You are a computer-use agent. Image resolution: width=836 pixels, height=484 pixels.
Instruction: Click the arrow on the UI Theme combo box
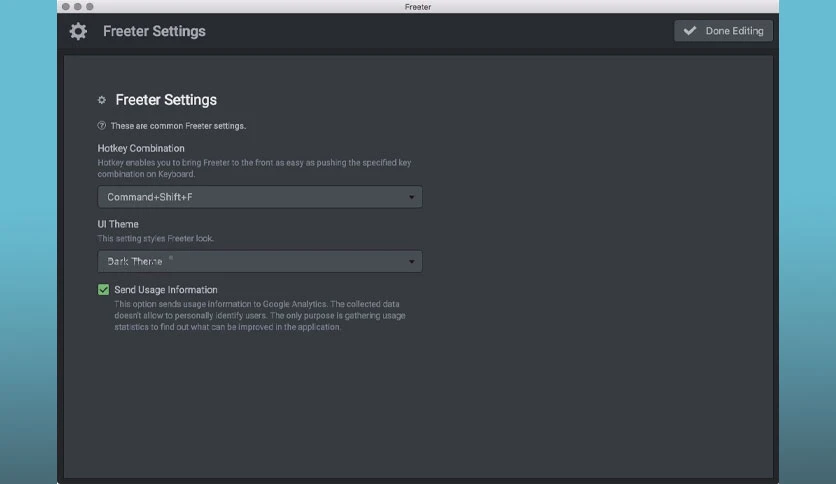coord(411,262)
